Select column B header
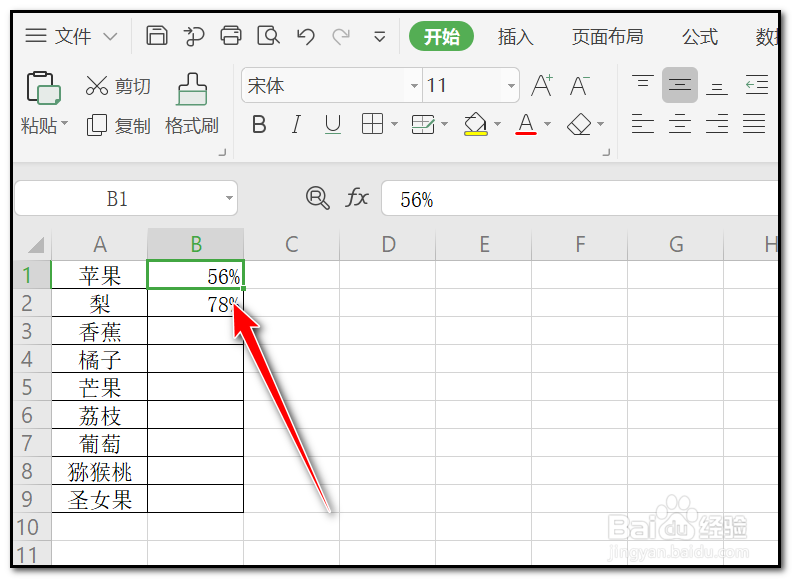The height and width of the screenshot is (579, 792). (x=196, y=244)
